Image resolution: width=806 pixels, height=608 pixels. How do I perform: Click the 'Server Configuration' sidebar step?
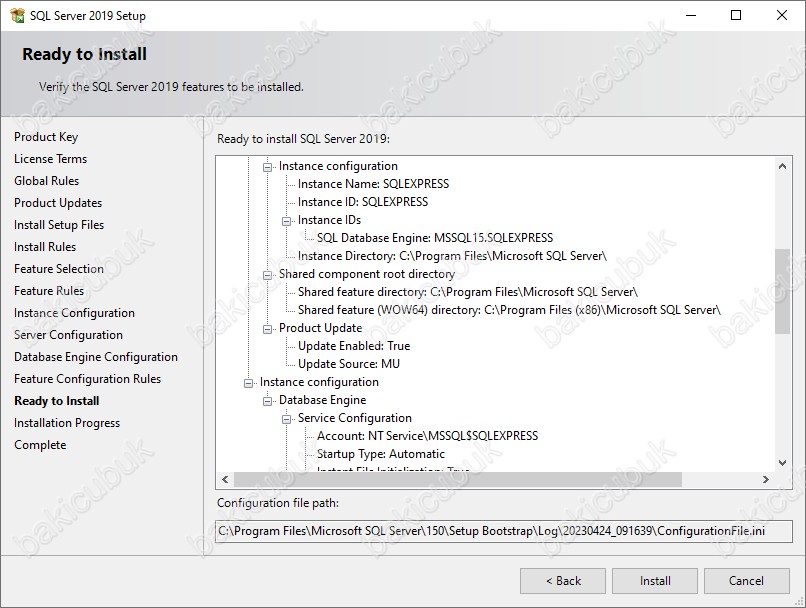(x=68, y=335)
